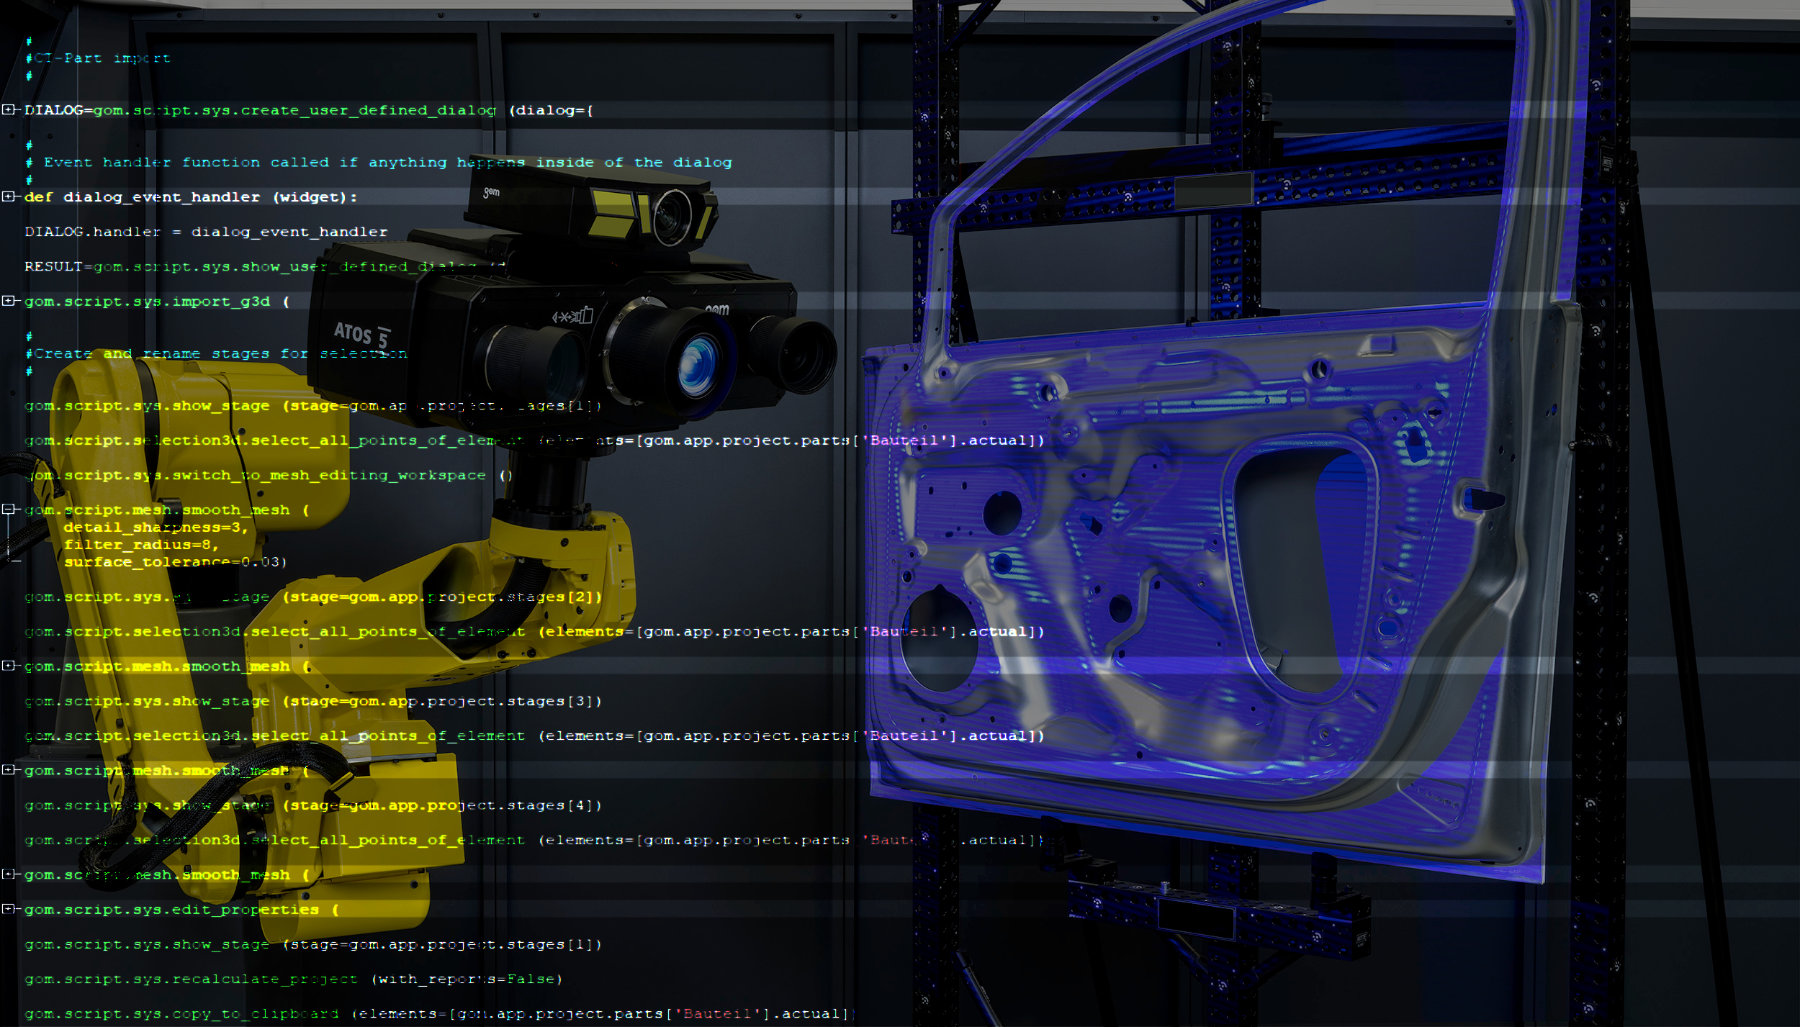The height and width of the screenshot is (1027, 1800).
Task: Expand smooth_mesh block above show_stage stages[4]
Action: tap(8, 770)
